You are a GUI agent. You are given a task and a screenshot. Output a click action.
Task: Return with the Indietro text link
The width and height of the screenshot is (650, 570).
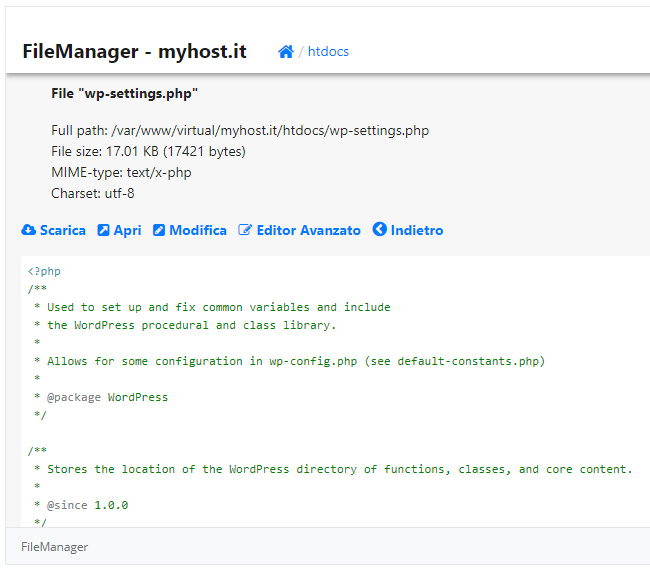click(417, 230)
